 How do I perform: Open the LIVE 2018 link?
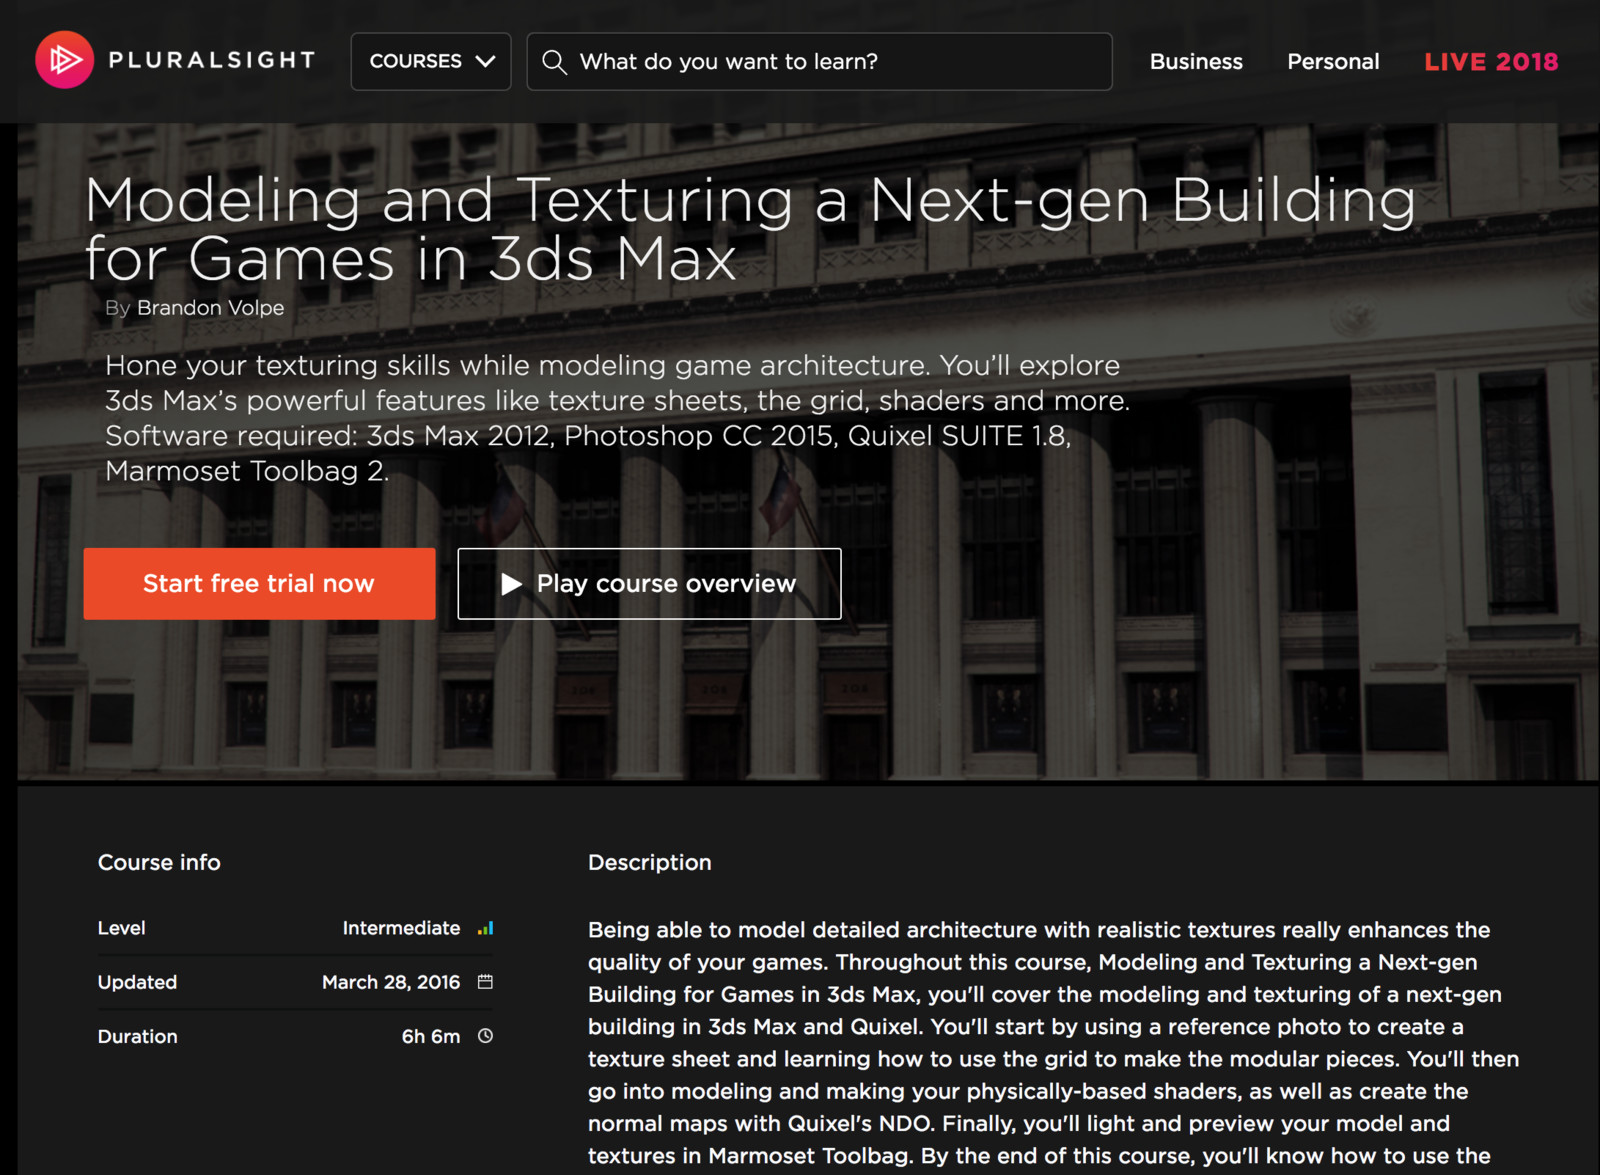pyautogui.click(x=1491, y=61)
